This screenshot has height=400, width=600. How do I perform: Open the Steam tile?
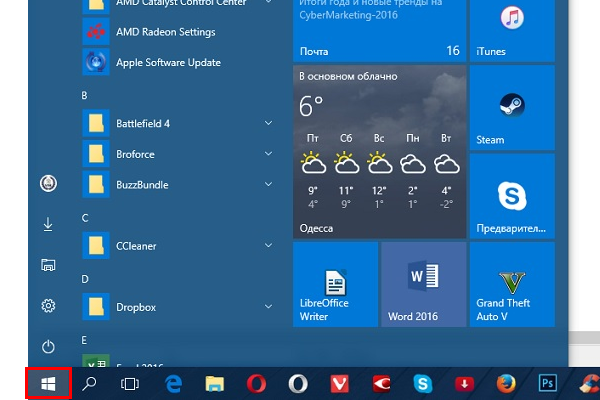[512, 108]
